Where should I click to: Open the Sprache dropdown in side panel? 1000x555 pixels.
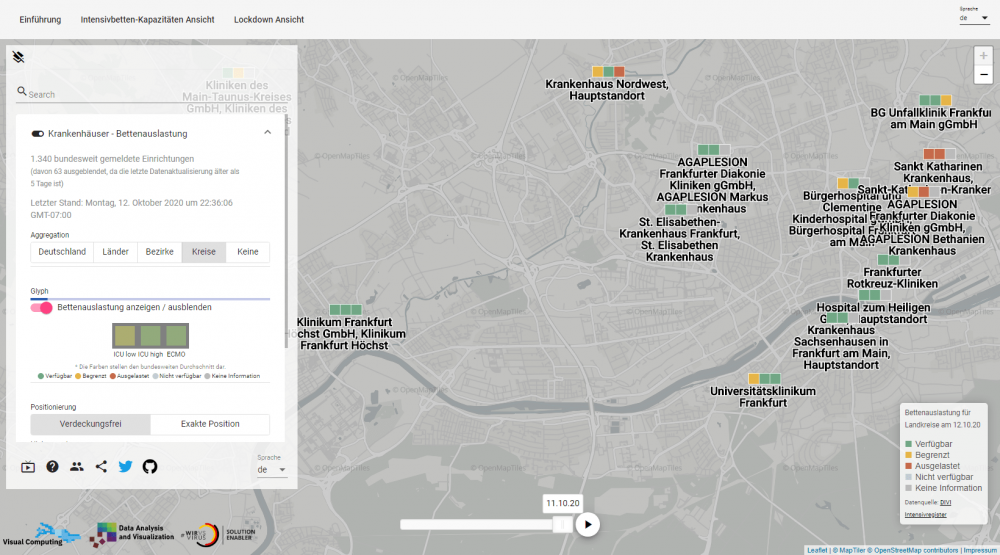tap(271, 469)
